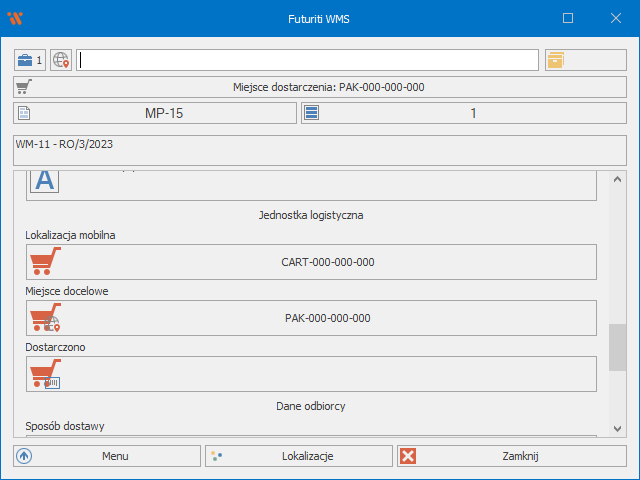640x480 pixels.
Task: Open Lokalizacje from the bottom bar
Action: tap(299, 456)
